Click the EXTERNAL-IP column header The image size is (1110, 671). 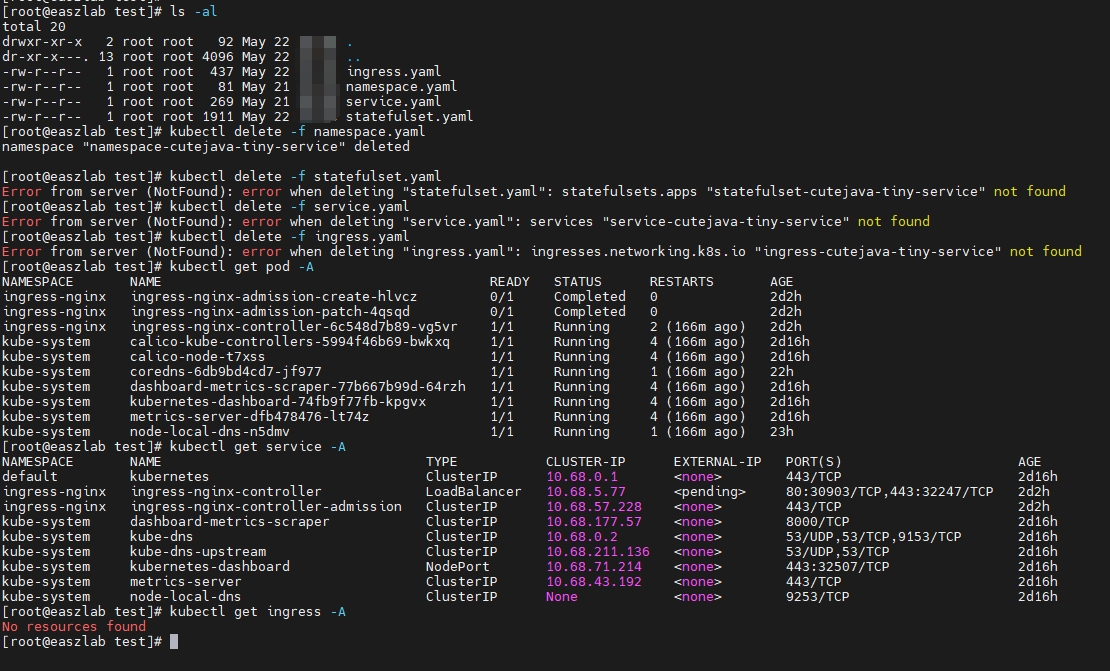(x=717, y=461)
